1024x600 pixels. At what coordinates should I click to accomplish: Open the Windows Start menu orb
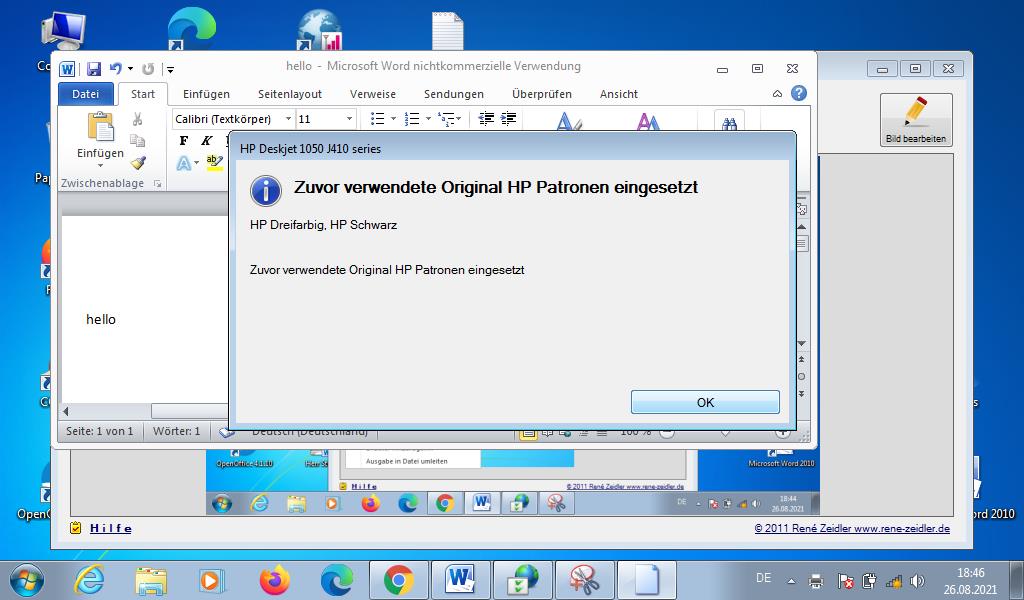pos(27,580)
